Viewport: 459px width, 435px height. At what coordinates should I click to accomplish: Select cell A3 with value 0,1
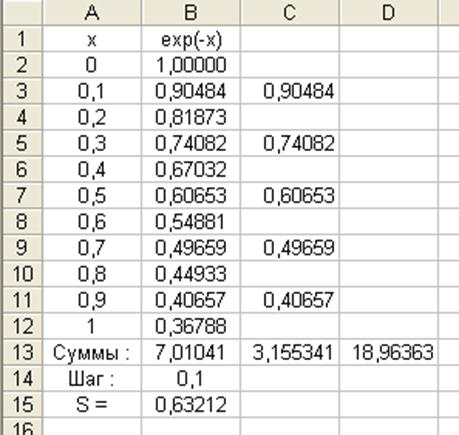92,91
